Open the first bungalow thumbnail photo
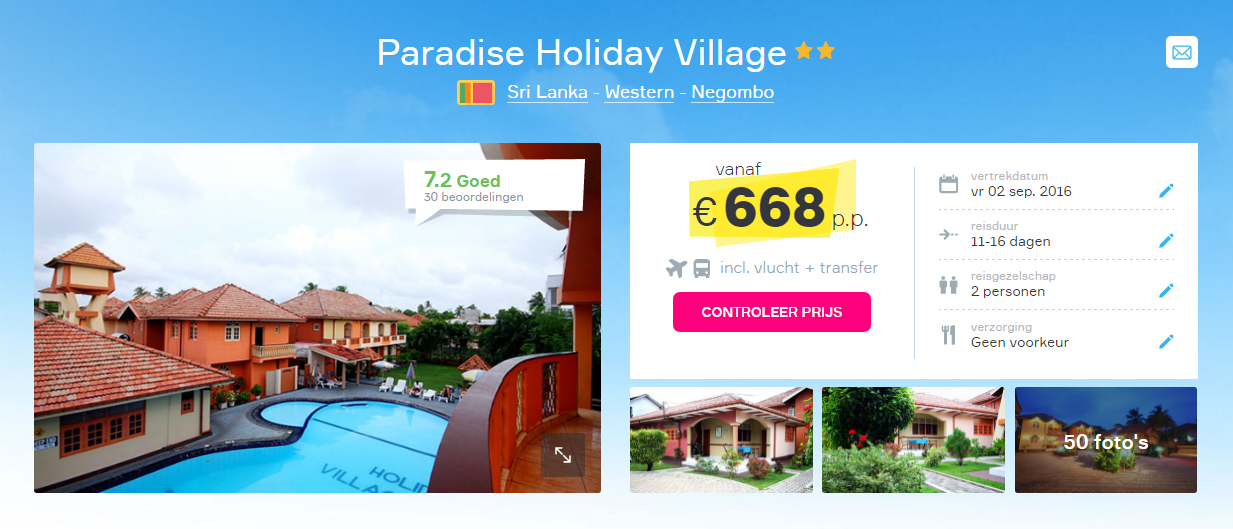Image resolution: width=1233 pixels, height=529 pixels. [721, 440]
